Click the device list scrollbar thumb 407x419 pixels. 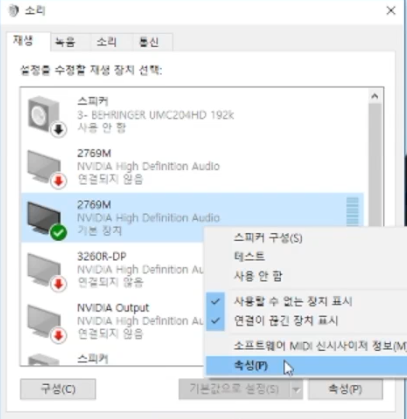coord(375,165)
